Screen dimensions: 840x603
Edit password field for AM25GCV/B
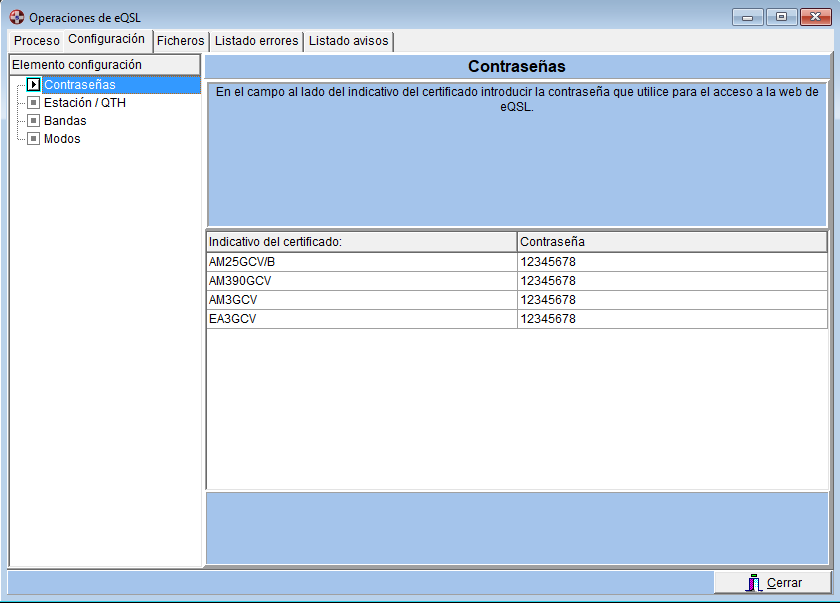click(671, 262)
